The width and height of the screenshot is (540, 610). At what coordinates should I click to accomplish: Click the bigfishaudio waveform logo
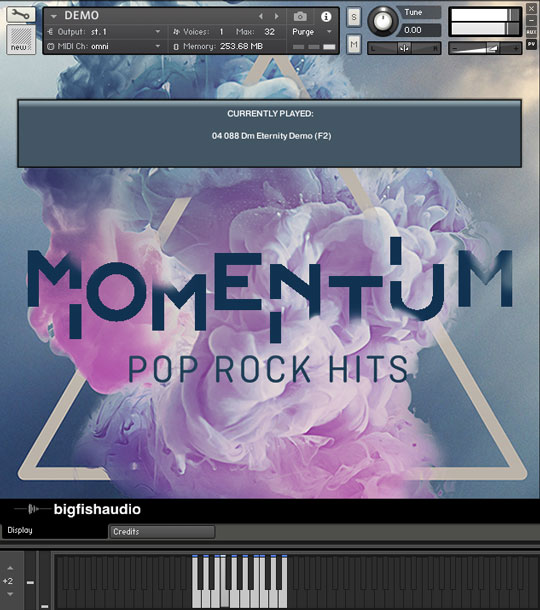click(32, 509)
